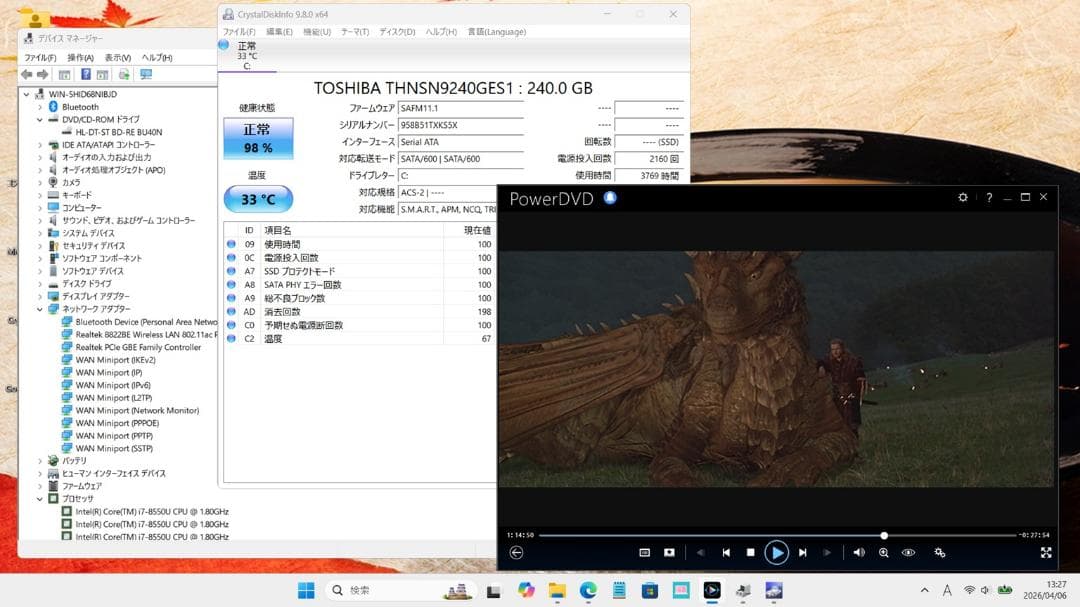1080x607 pixels.
Task: Open PowerDVD playback settings gears icon
Action: (x=939, y=553)
